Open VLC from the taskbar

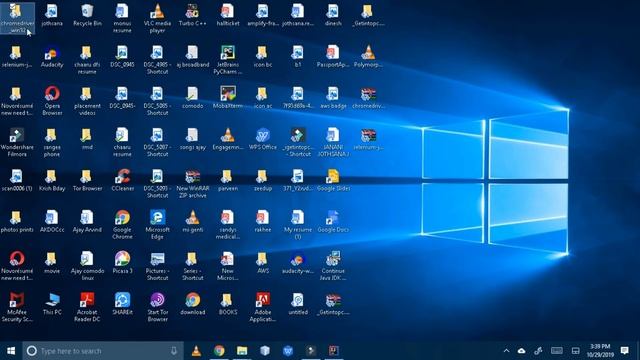coord(196,351)
